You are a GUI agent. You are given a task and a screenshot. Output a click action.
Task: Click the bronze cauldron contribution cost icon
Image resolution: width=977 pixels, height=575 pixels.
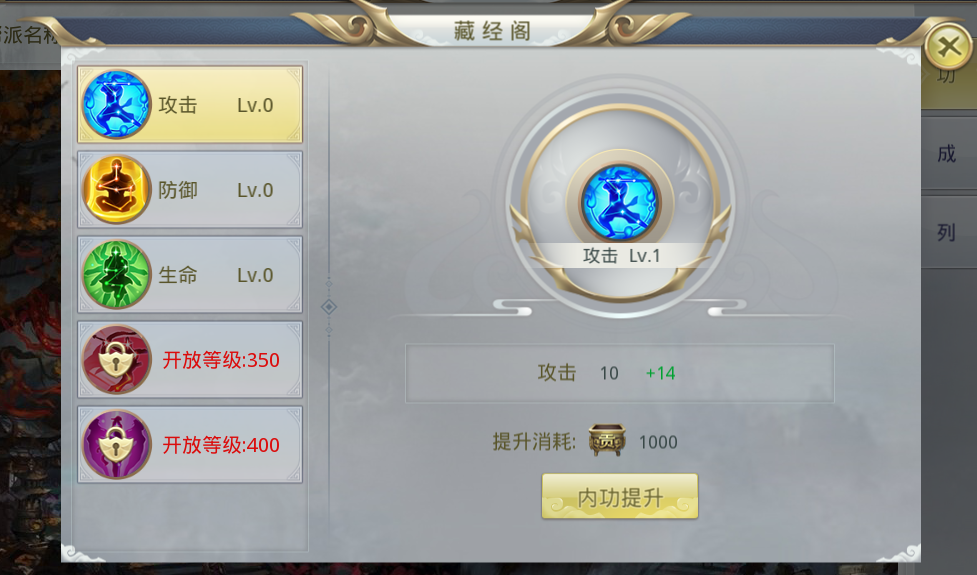point(607,440)
